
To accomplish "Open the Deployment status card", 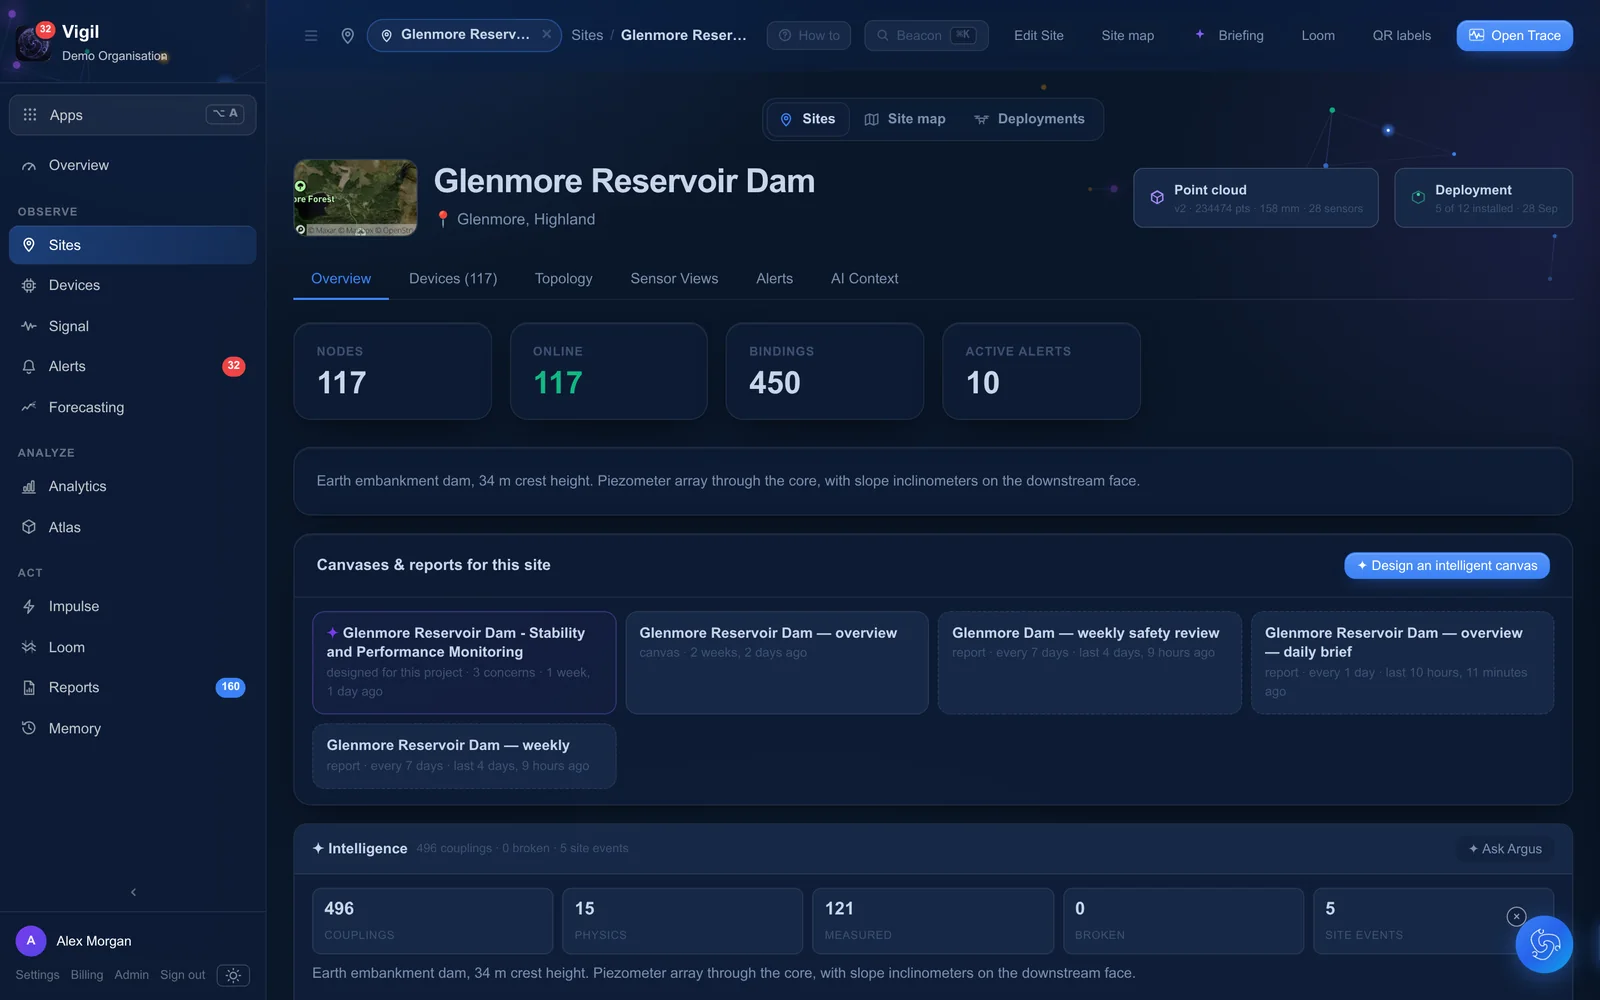I will pos(1483,198).
